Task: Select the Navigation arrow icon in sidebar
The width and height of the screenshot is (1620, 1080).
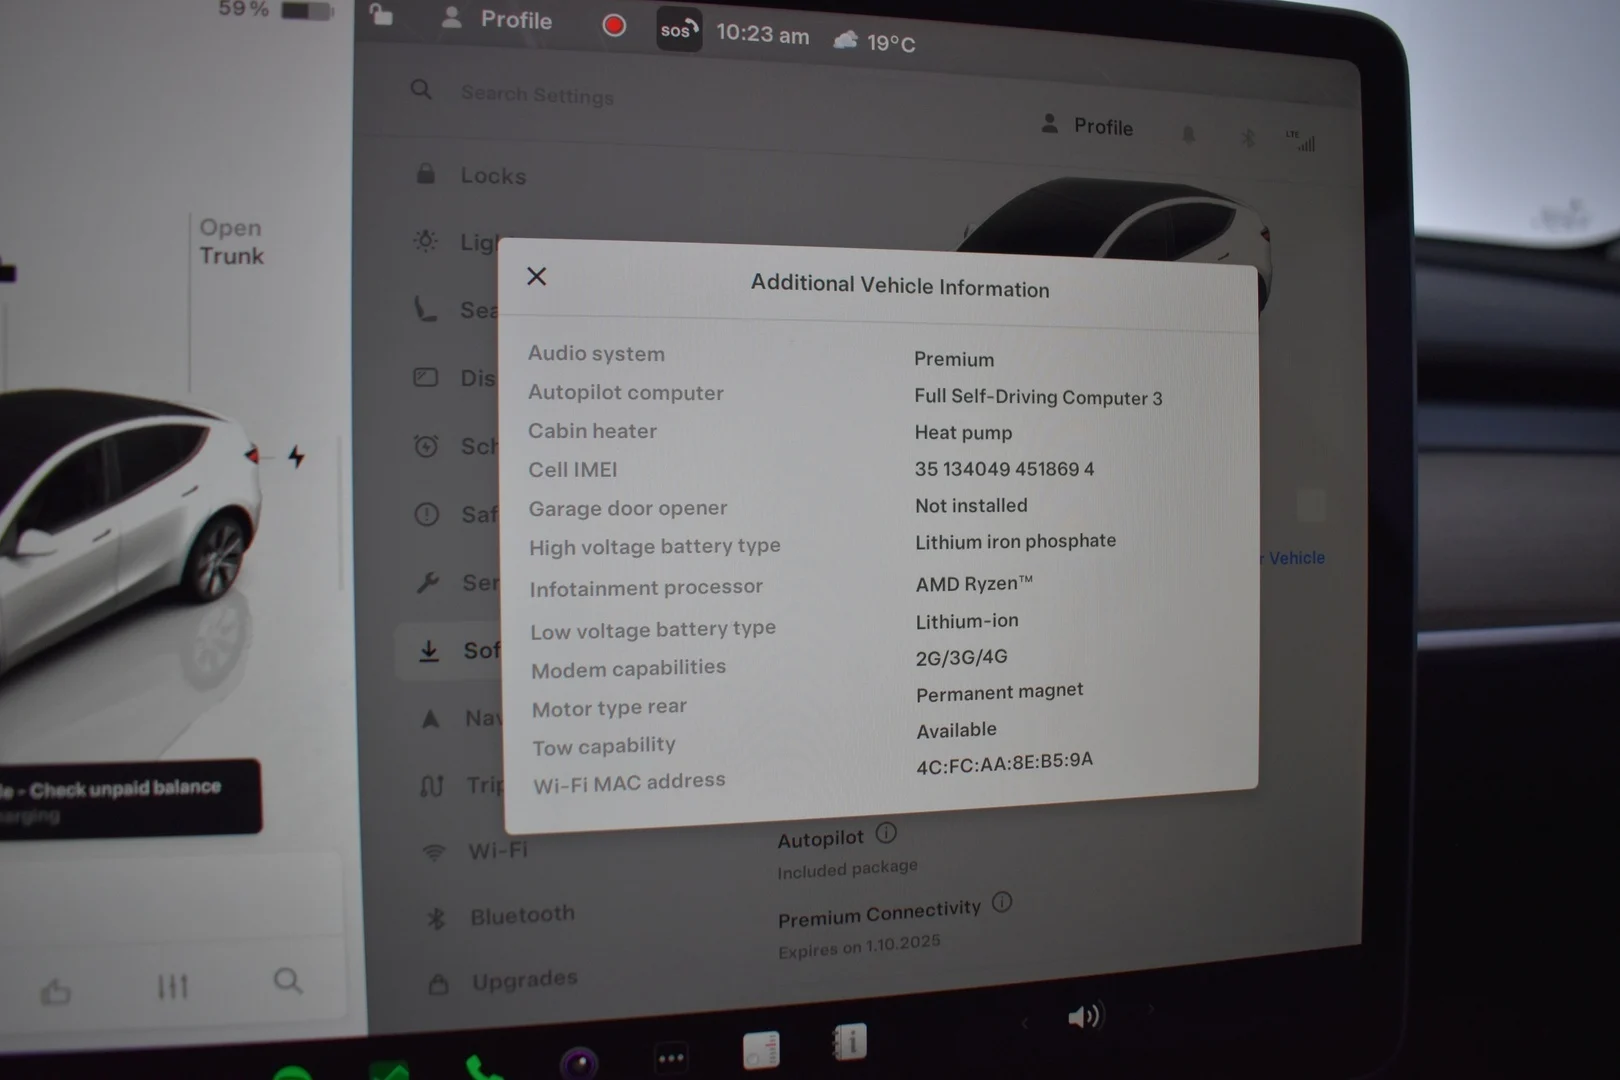Action: pos(430,719)
